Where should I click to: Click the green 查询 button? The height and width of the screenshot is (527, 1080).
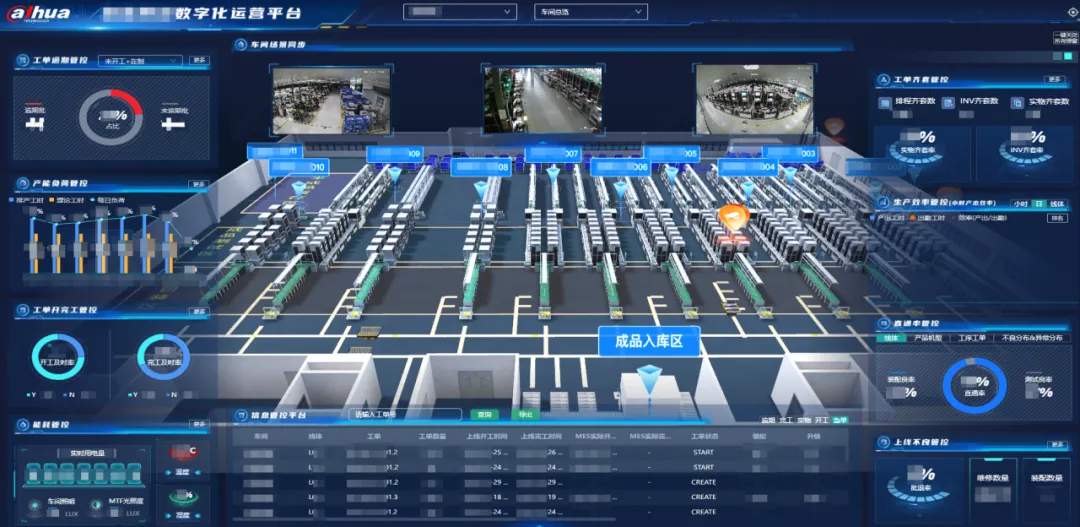point(484,415)
